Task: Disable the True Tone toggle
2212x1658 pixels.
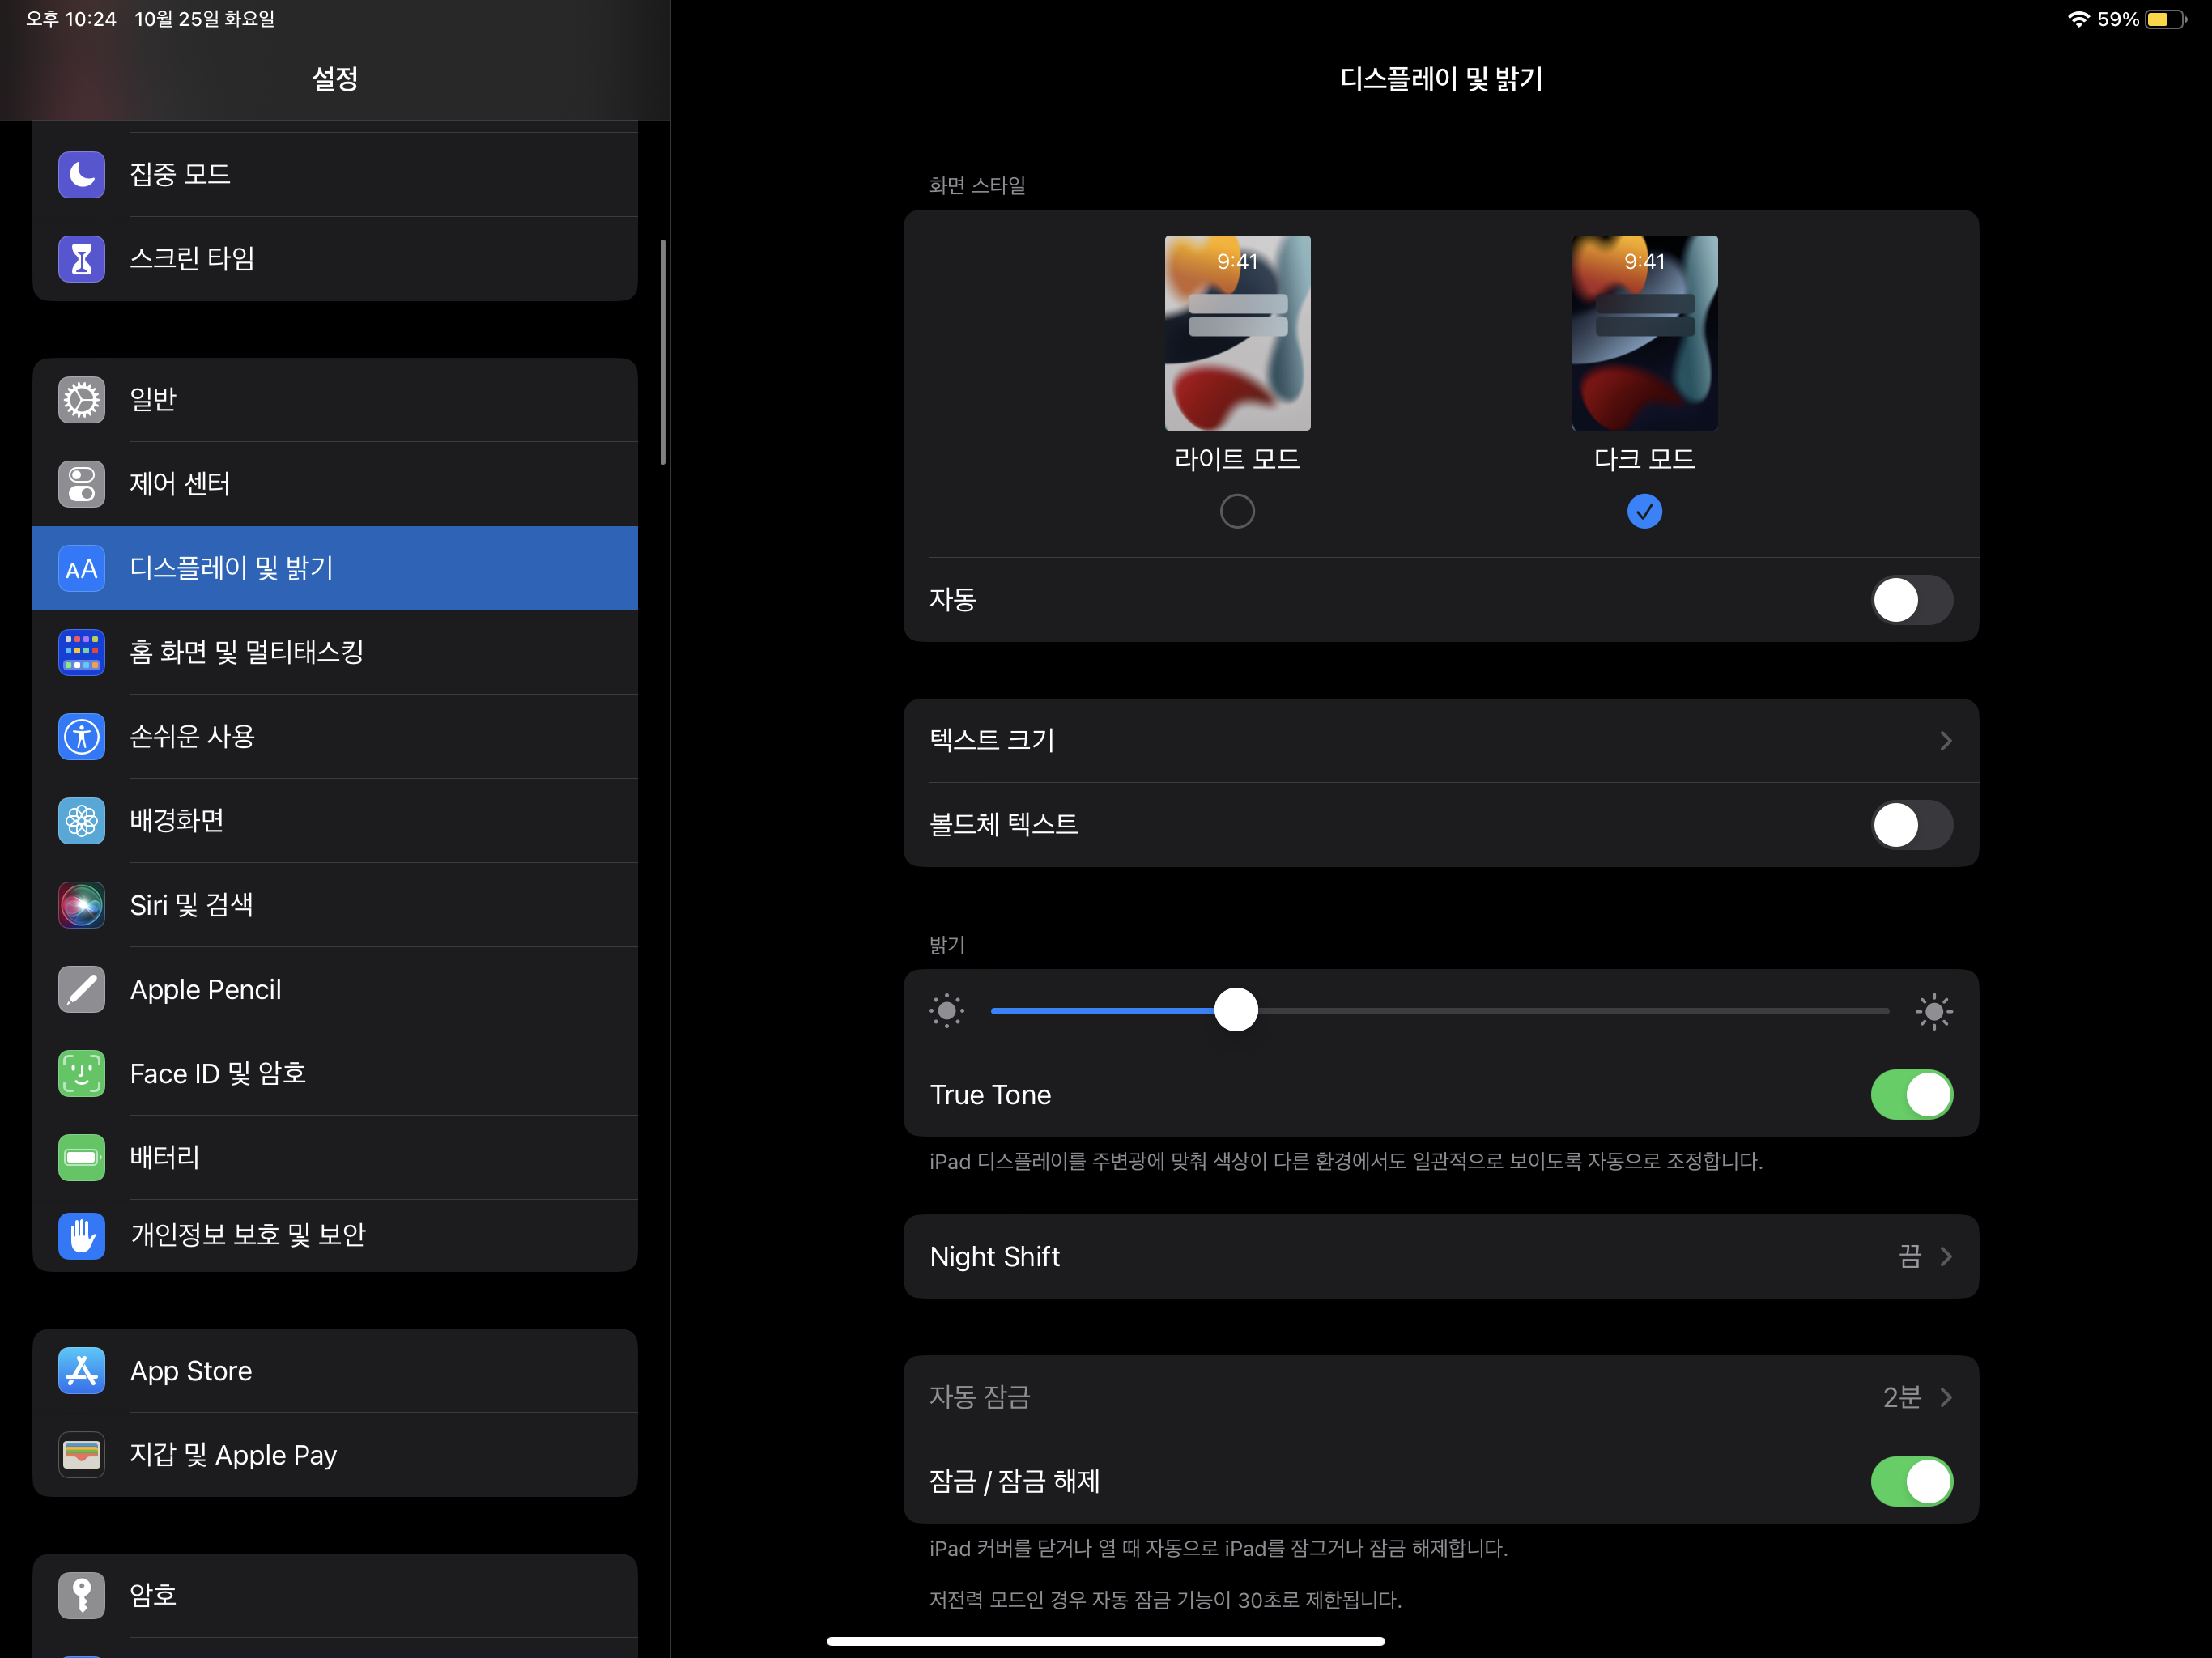Action: (1911, 1095)
